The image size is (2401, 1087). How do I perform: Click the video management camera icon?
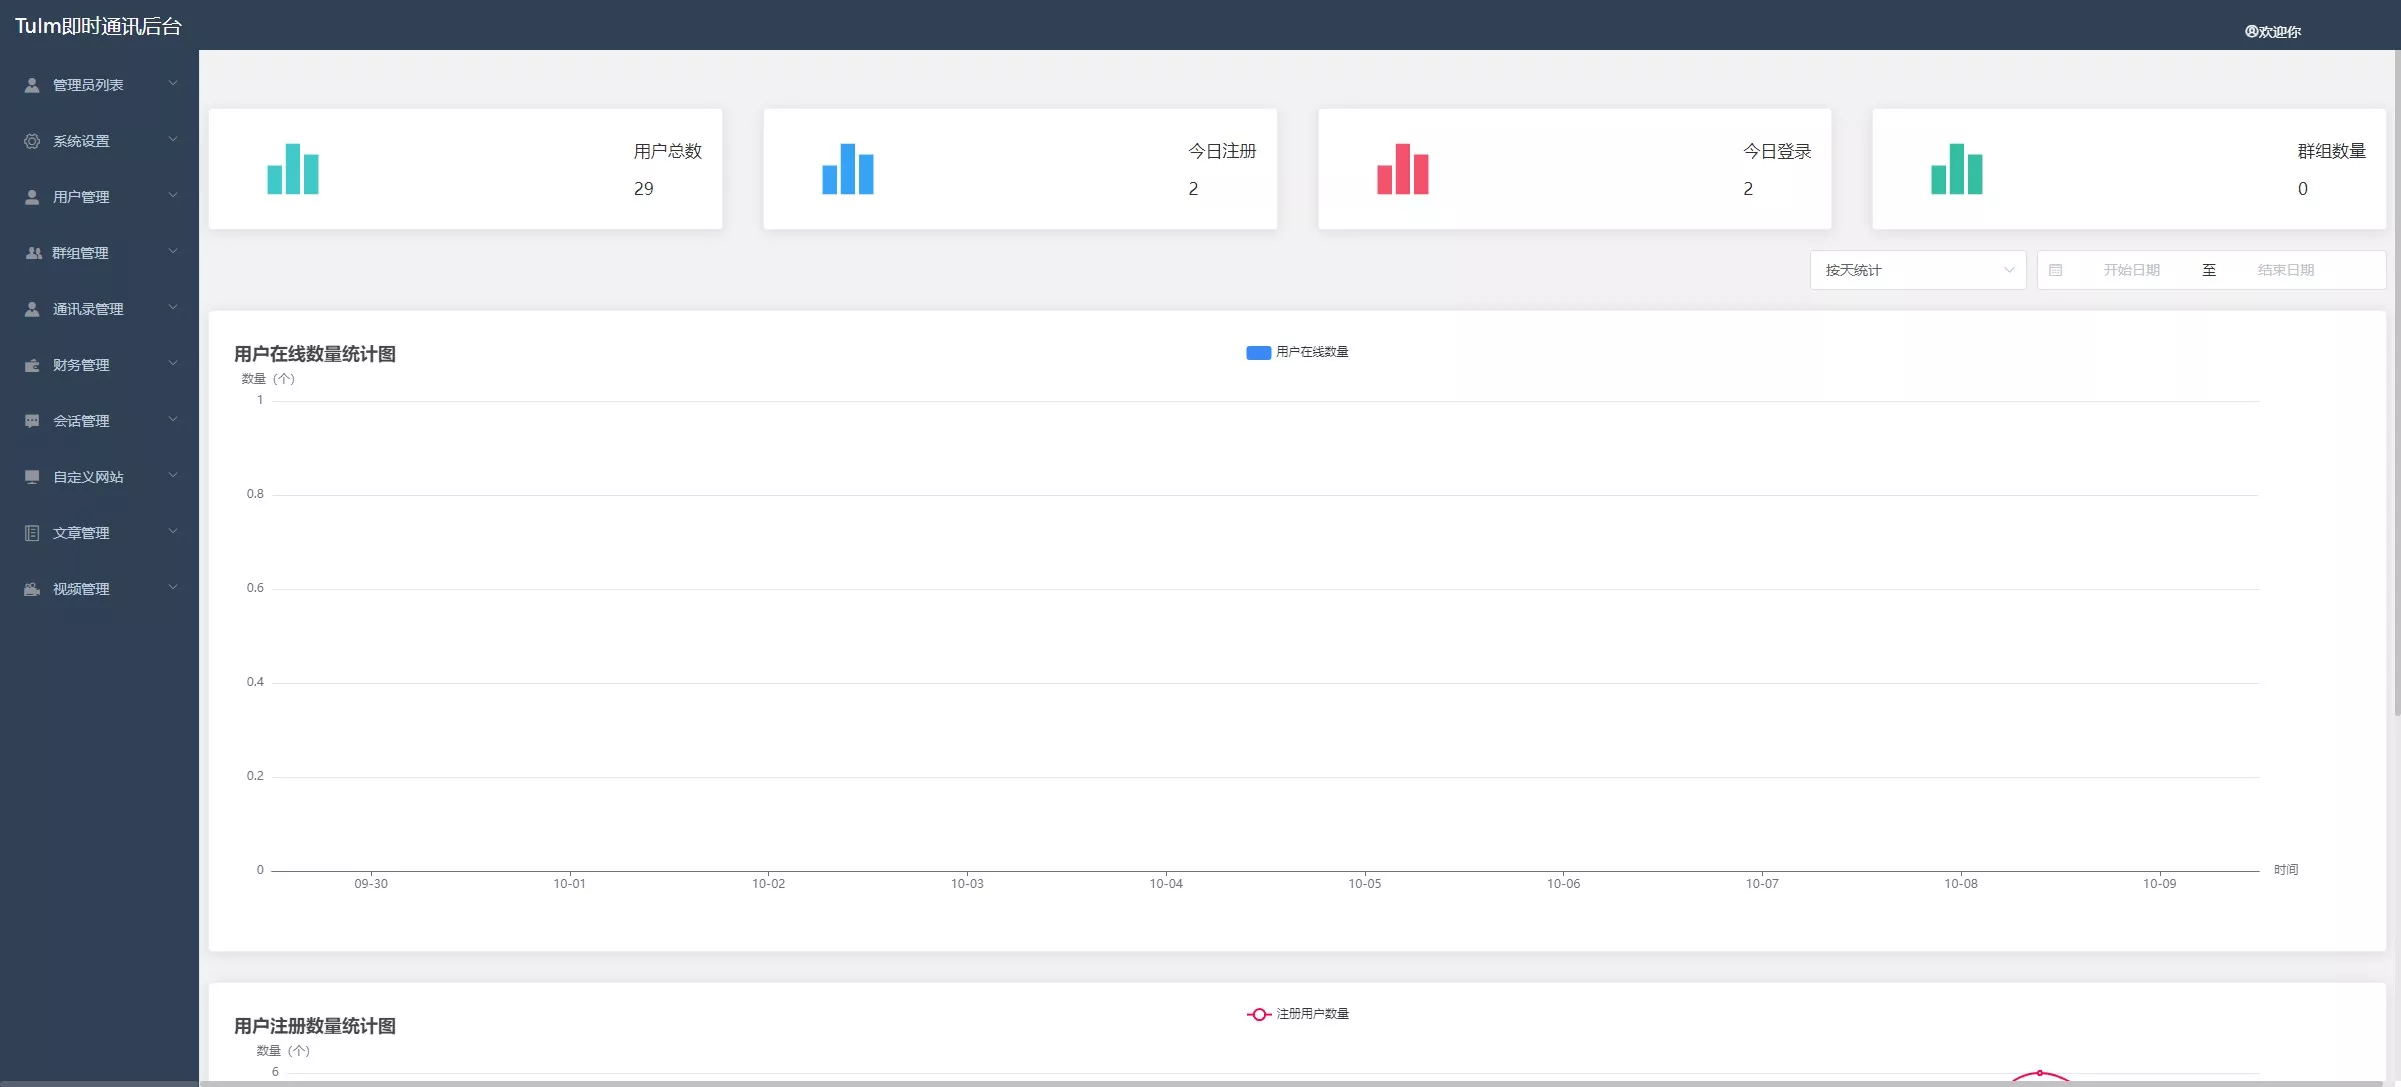click(x=32, y=589)
